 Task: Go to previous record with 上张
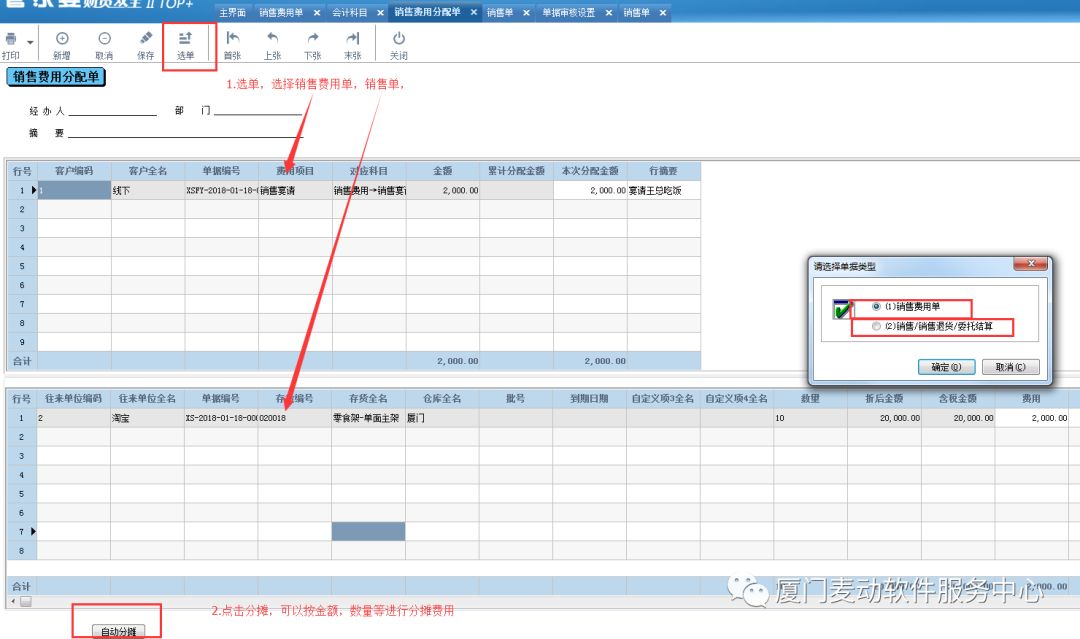pos(272,40)
